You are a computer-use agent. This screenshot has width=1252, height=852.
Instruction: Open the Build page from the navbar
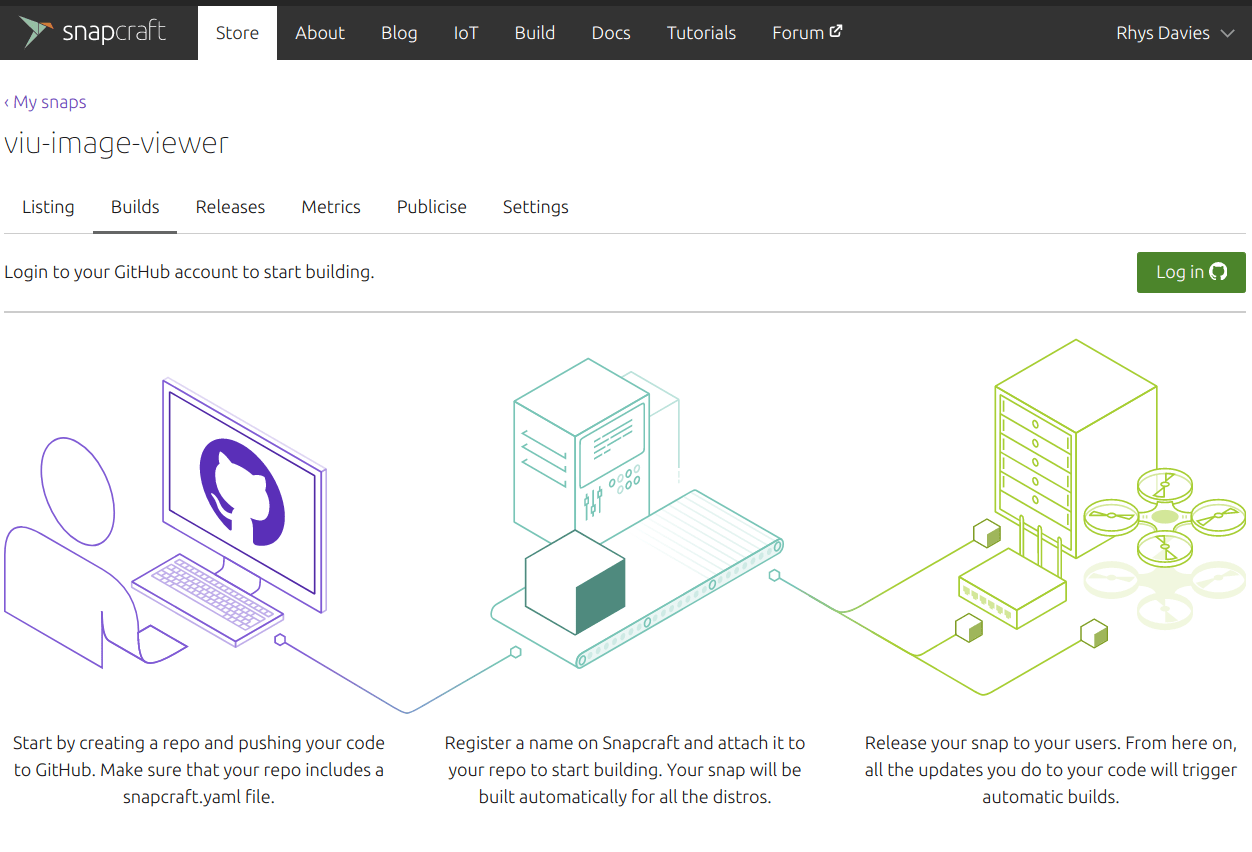[x=535, y=33]
